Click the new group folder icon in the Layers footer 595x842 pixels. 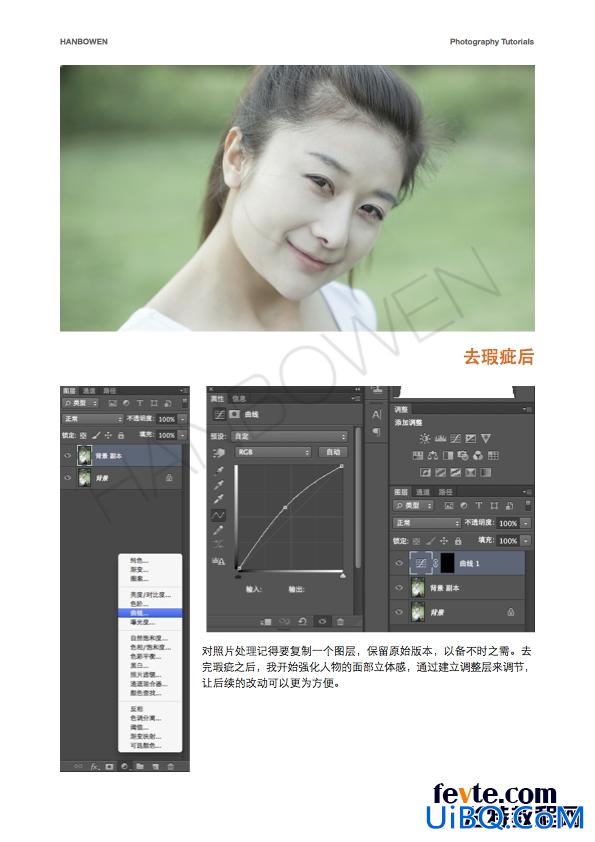(x=140, y=767)
